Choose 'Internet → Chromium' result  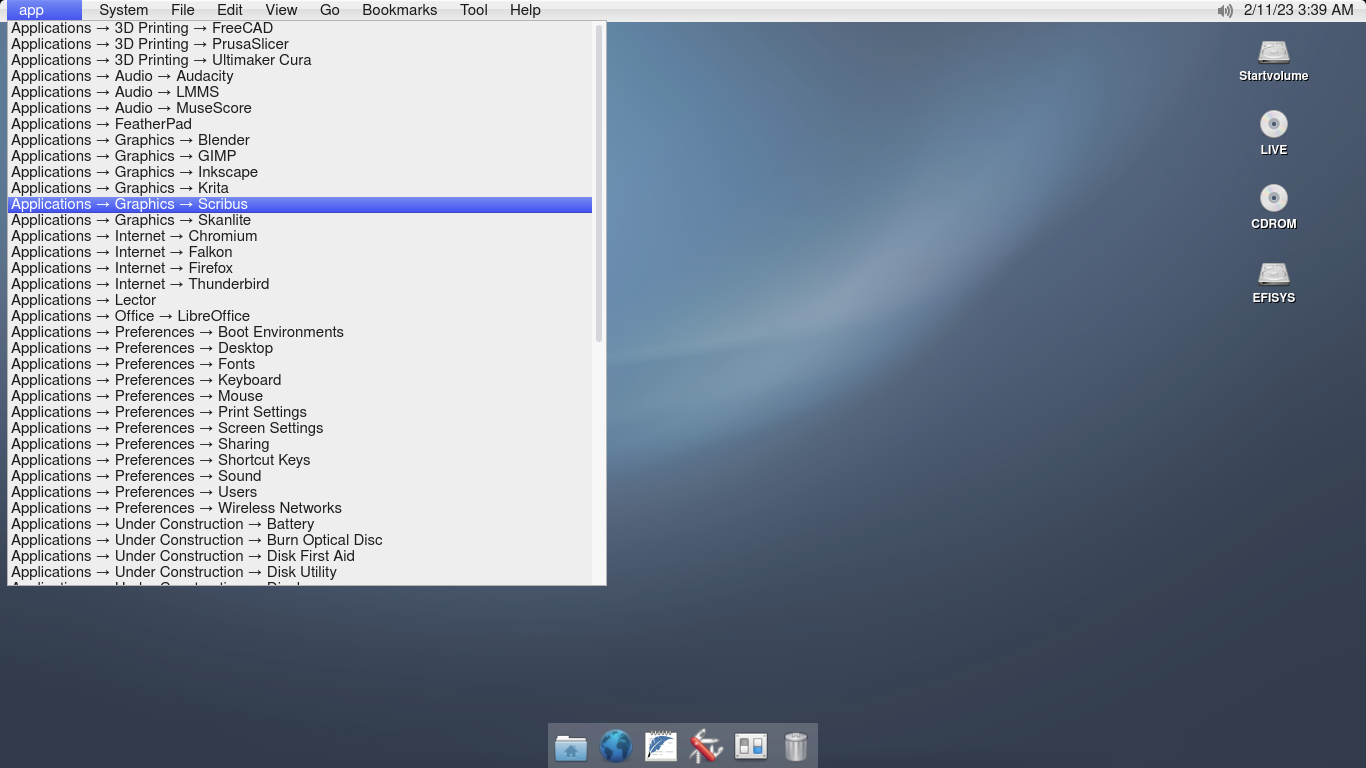tap(300, 236)
